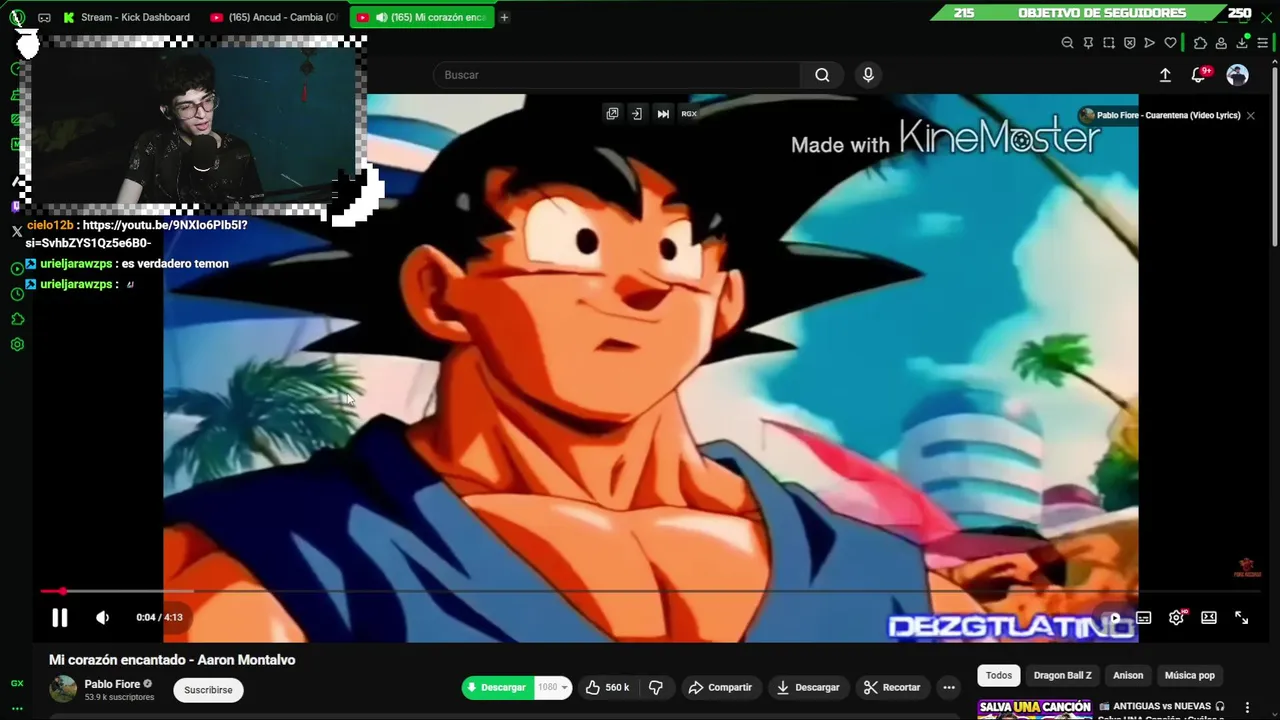
Task: Open the 1080 quality dropdown
Action: tap(553, 687)
